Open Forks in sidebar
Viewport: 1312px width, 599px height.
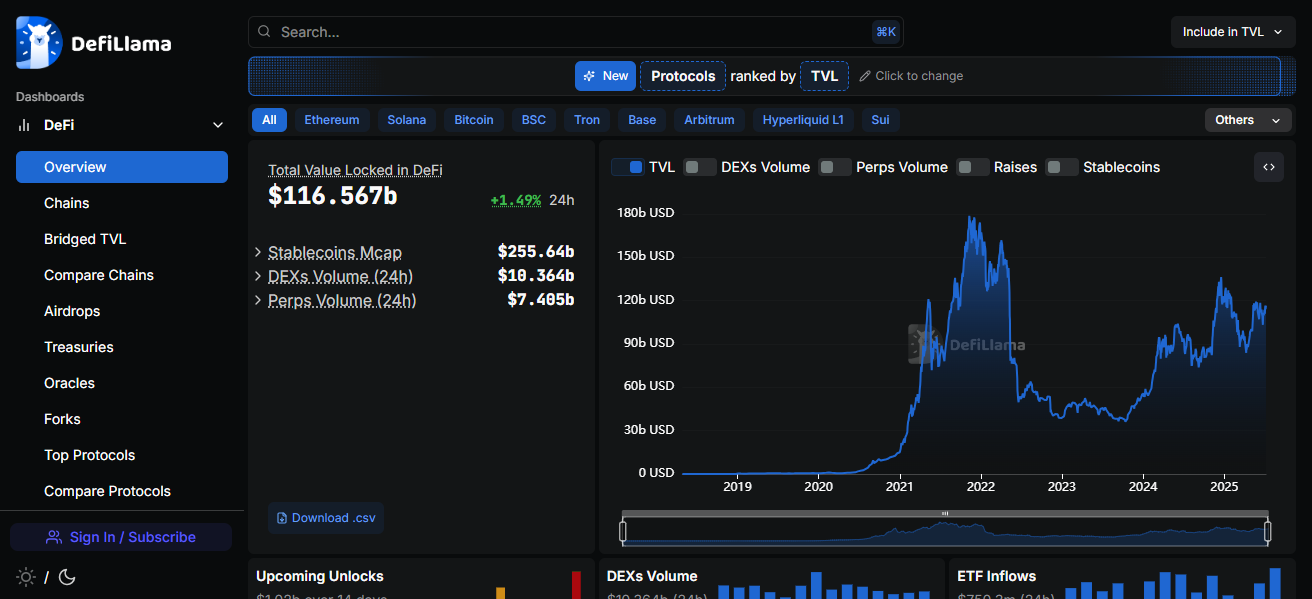pos(122,419)
